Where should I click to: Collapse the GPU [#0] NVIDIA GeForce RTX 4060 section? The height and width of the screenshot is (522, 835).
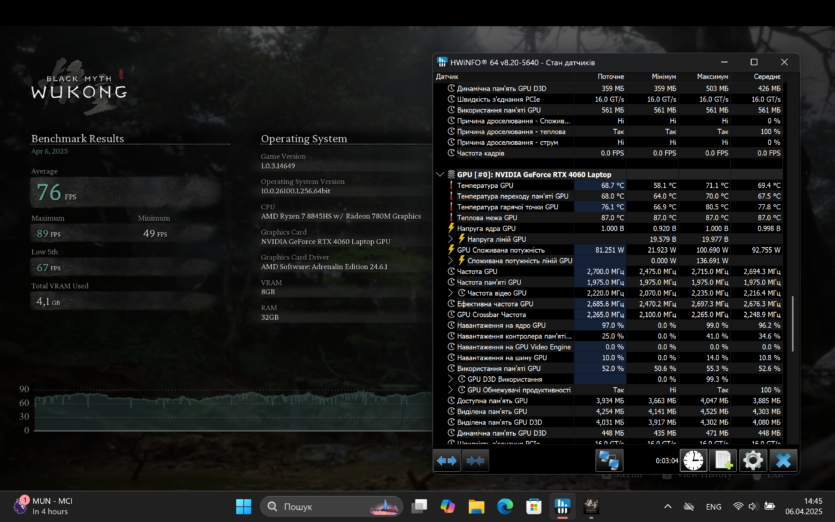pos(440,174)
